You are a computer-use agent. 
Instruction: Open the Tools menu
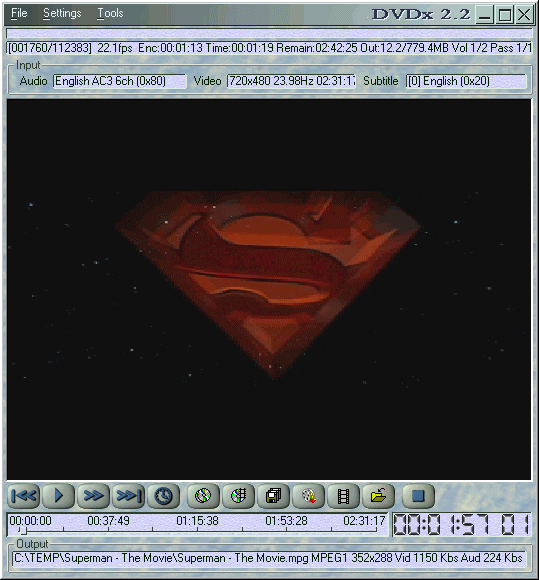(x=110, y=13)
